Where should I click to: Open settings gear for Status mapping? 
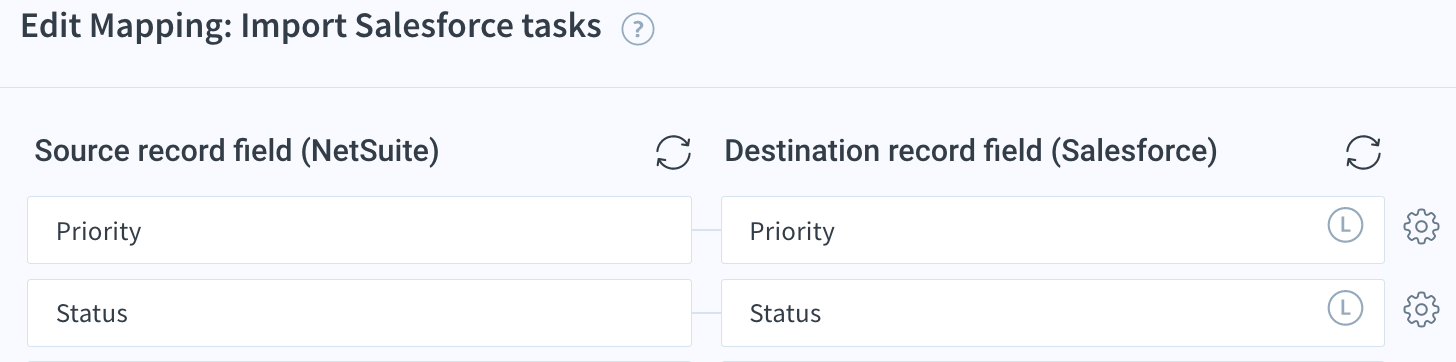click(x=1421, y=310)
